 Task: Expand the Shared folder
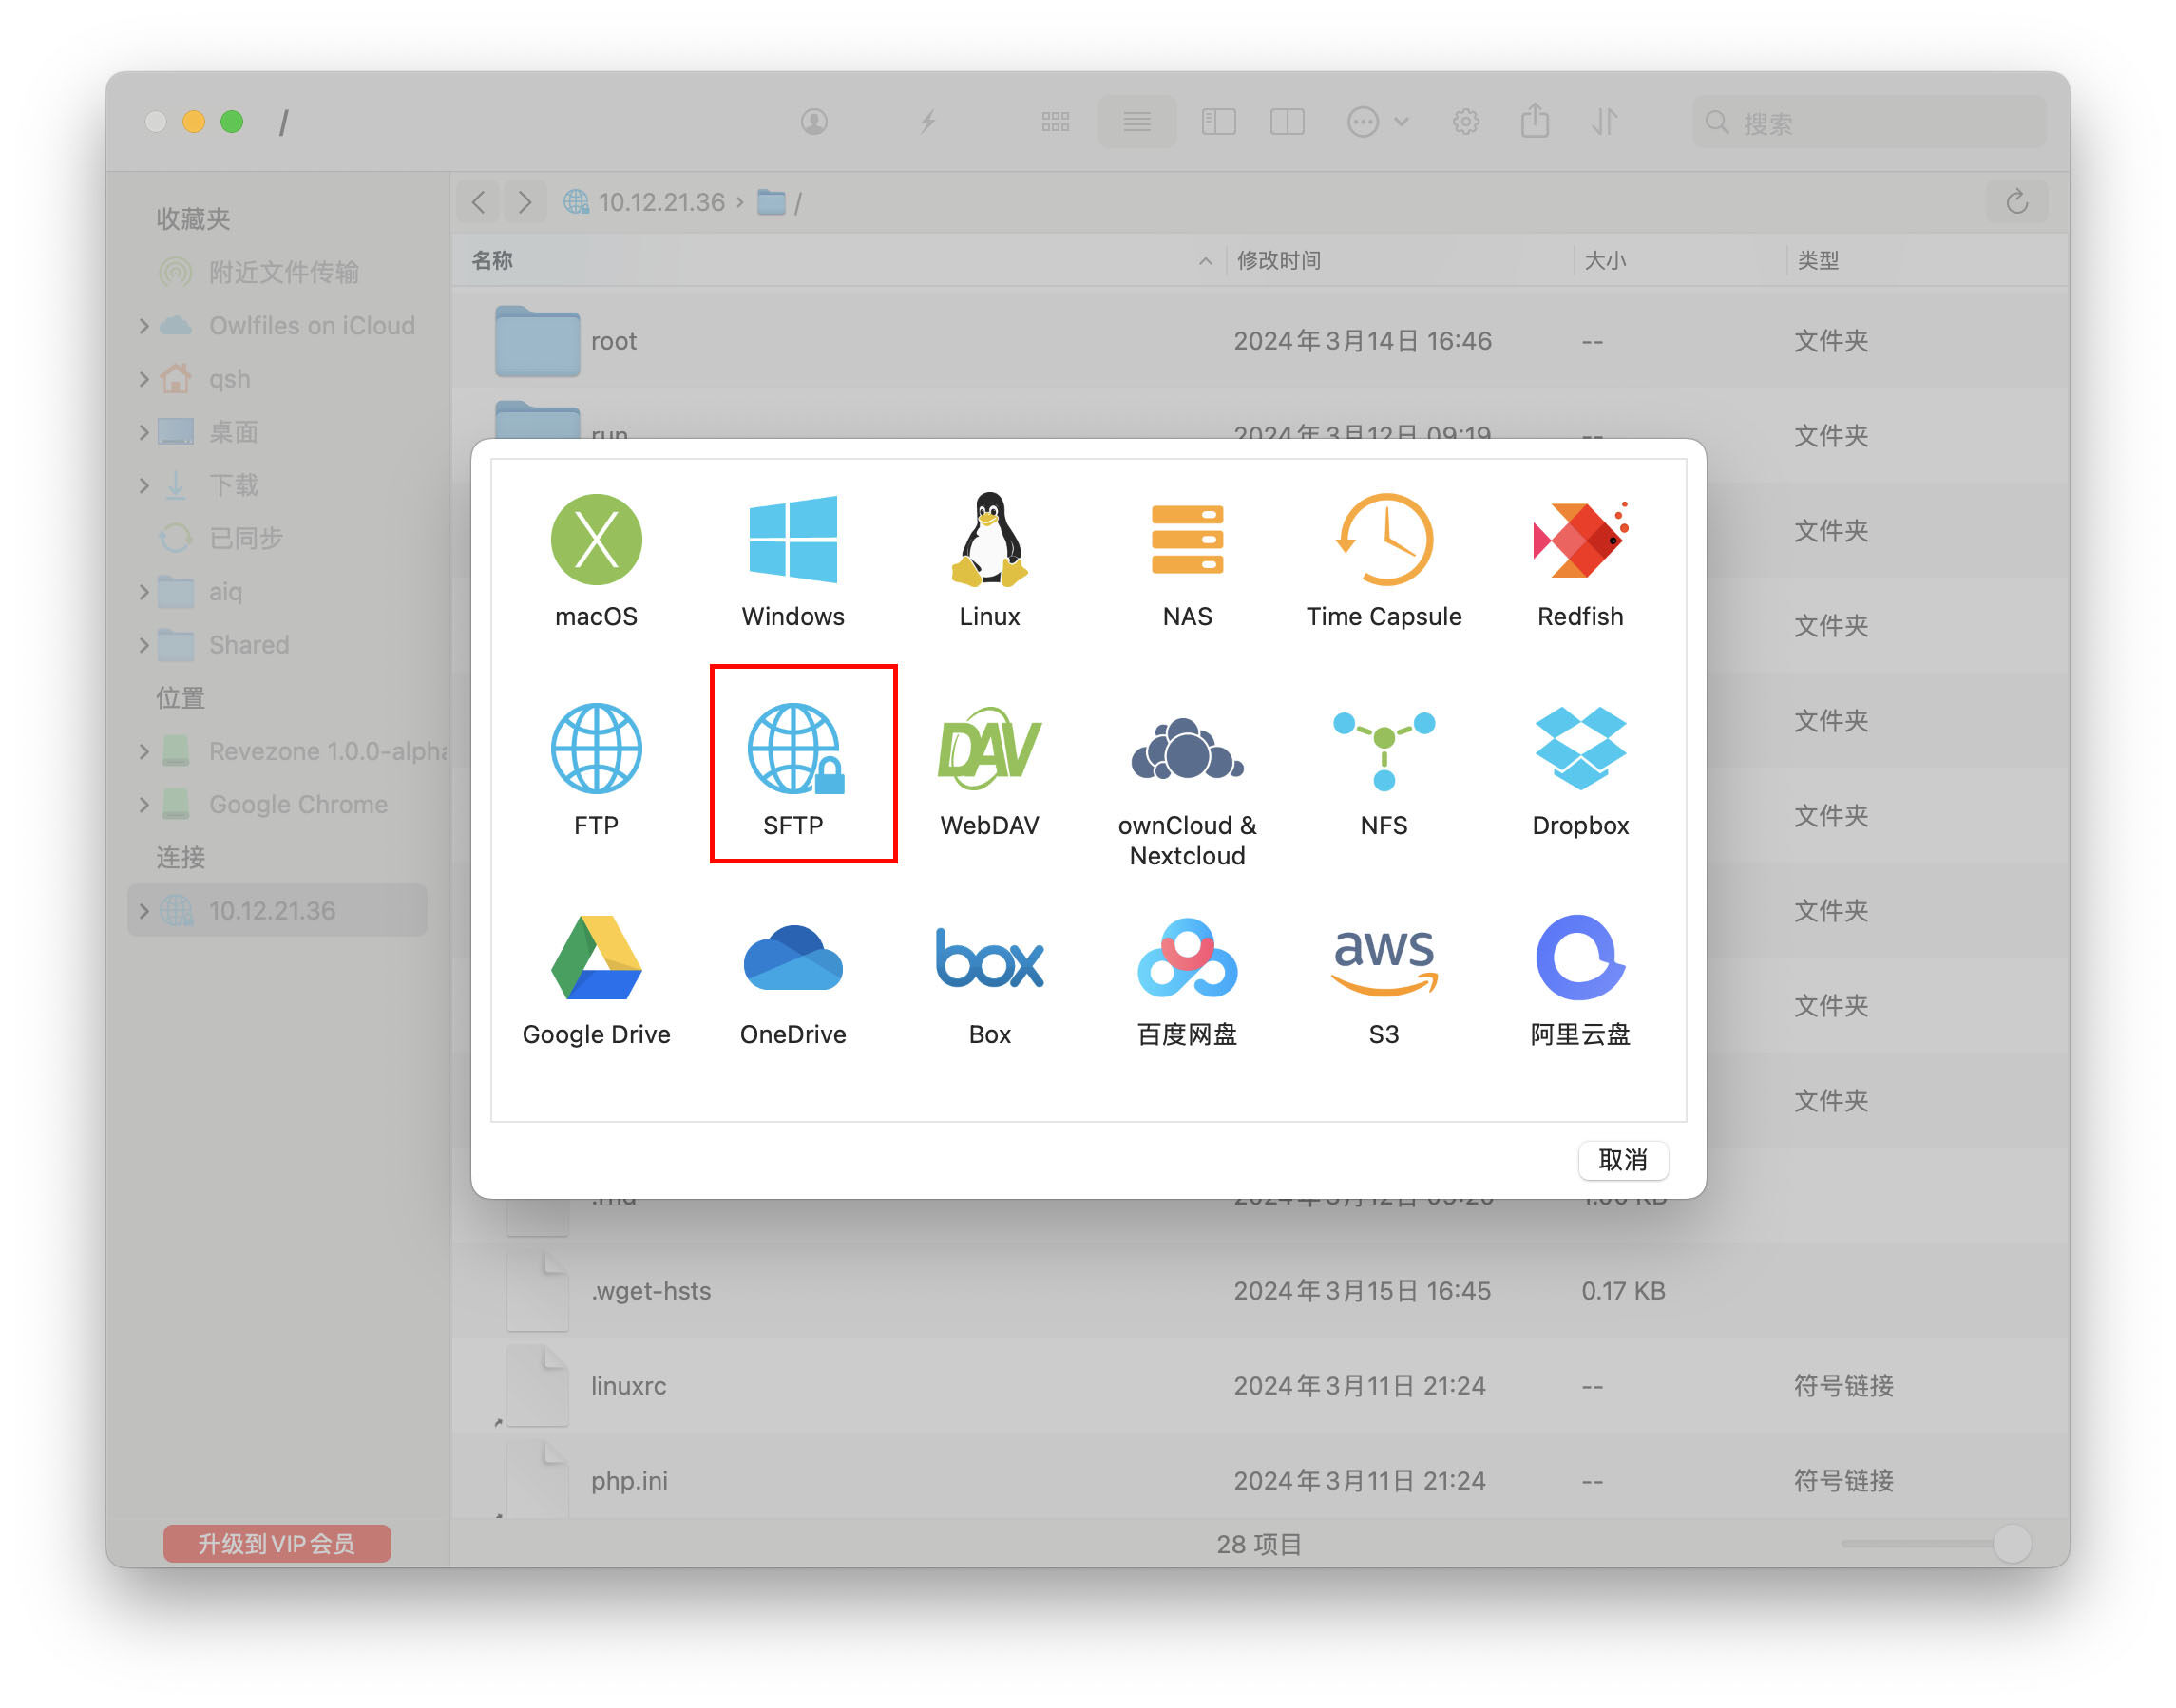tap(144, 645)
